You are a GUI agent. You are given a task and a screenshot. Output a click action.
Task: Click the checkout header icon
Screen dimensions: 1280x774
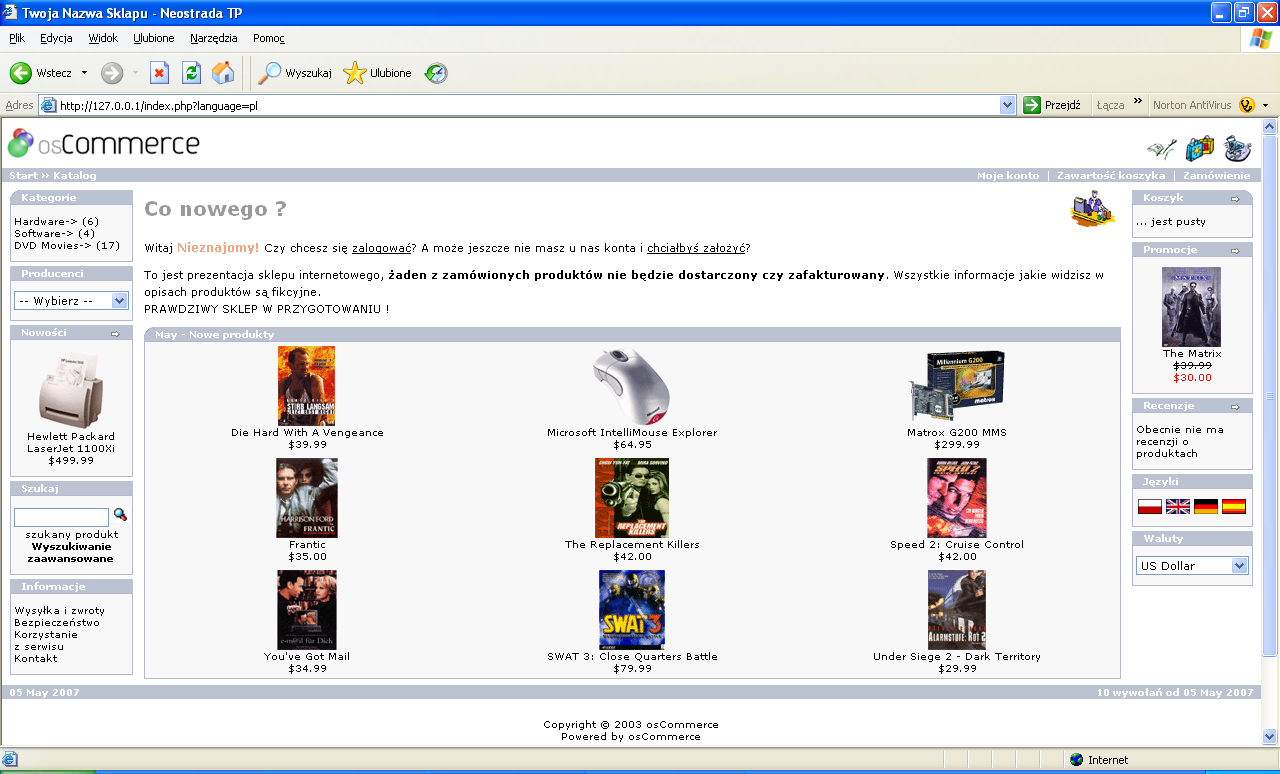[x=1238, y=149]
